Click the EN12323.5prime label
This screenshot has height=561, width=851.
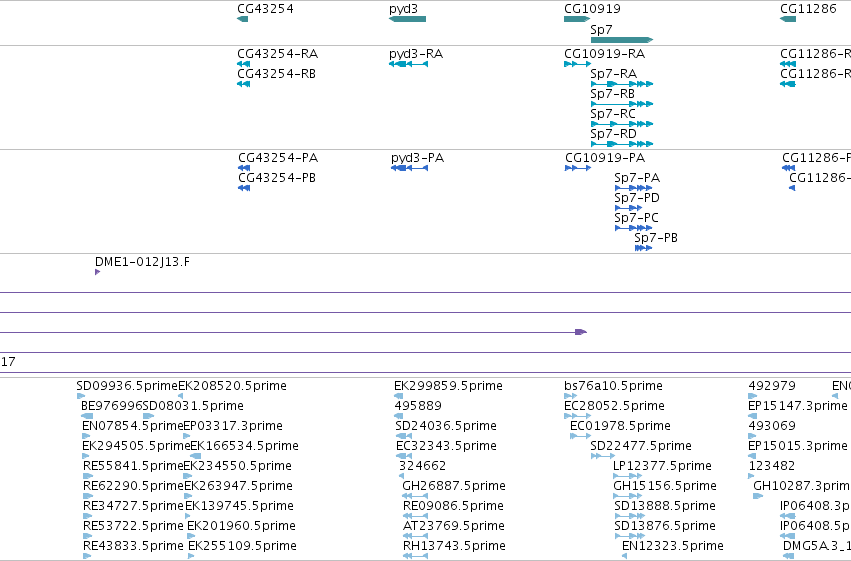tap(672, 547)
